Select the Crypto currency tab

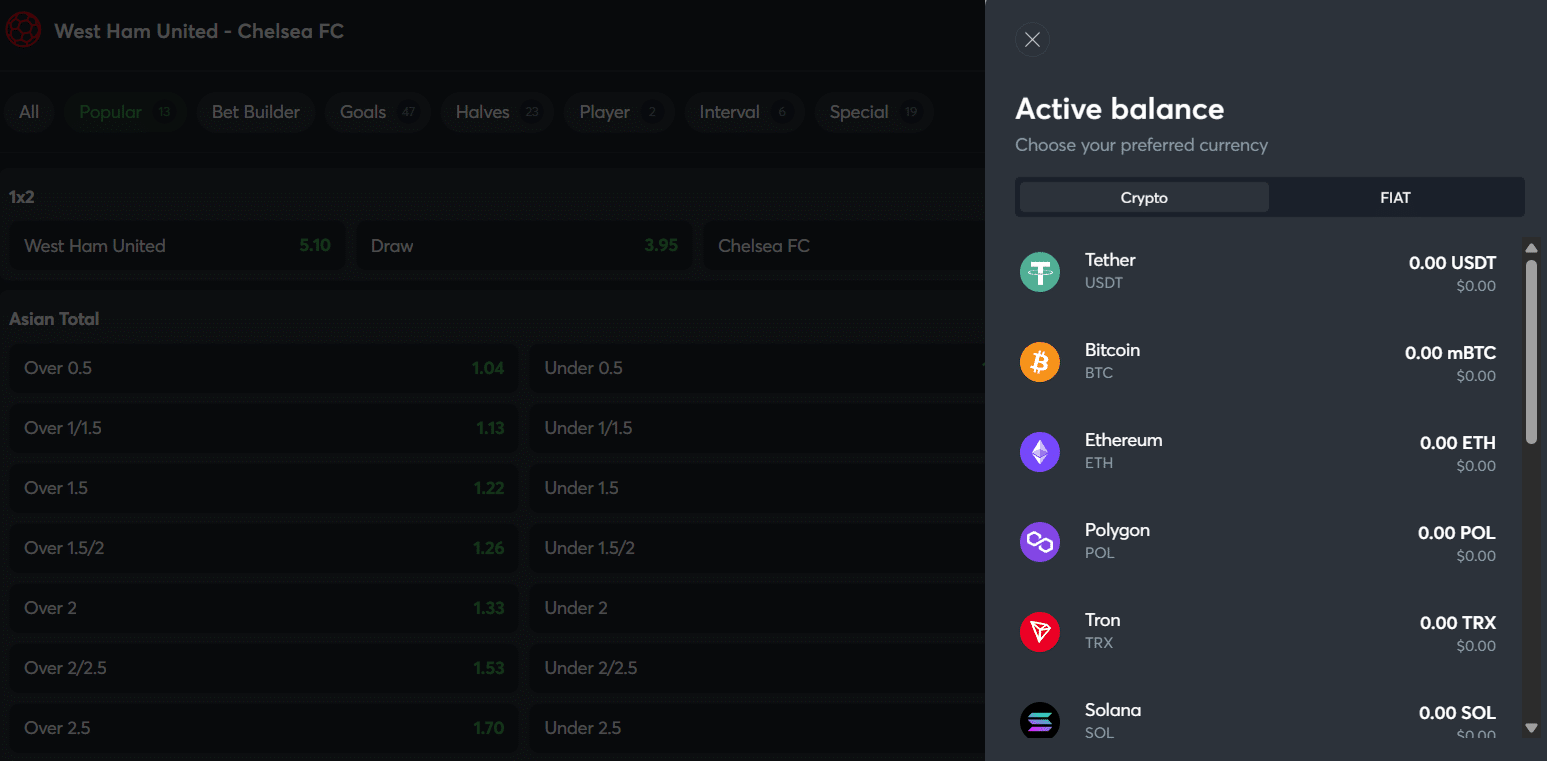(1143, 197)
